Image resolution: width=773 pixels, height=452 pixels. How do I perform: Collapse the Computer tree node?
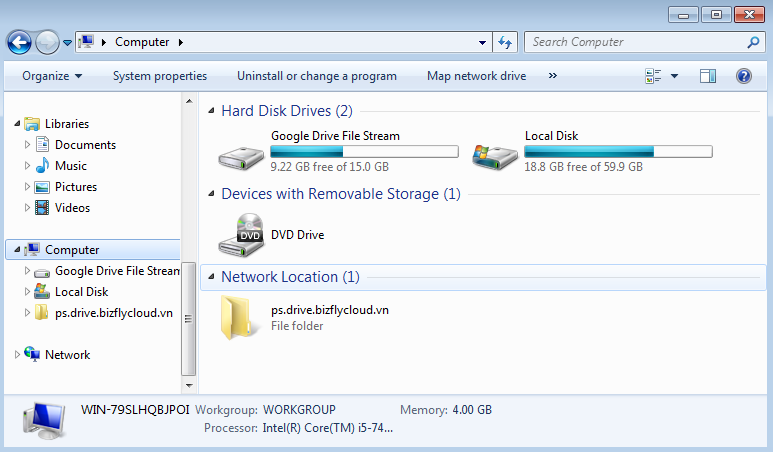click(x=17, y=249)
